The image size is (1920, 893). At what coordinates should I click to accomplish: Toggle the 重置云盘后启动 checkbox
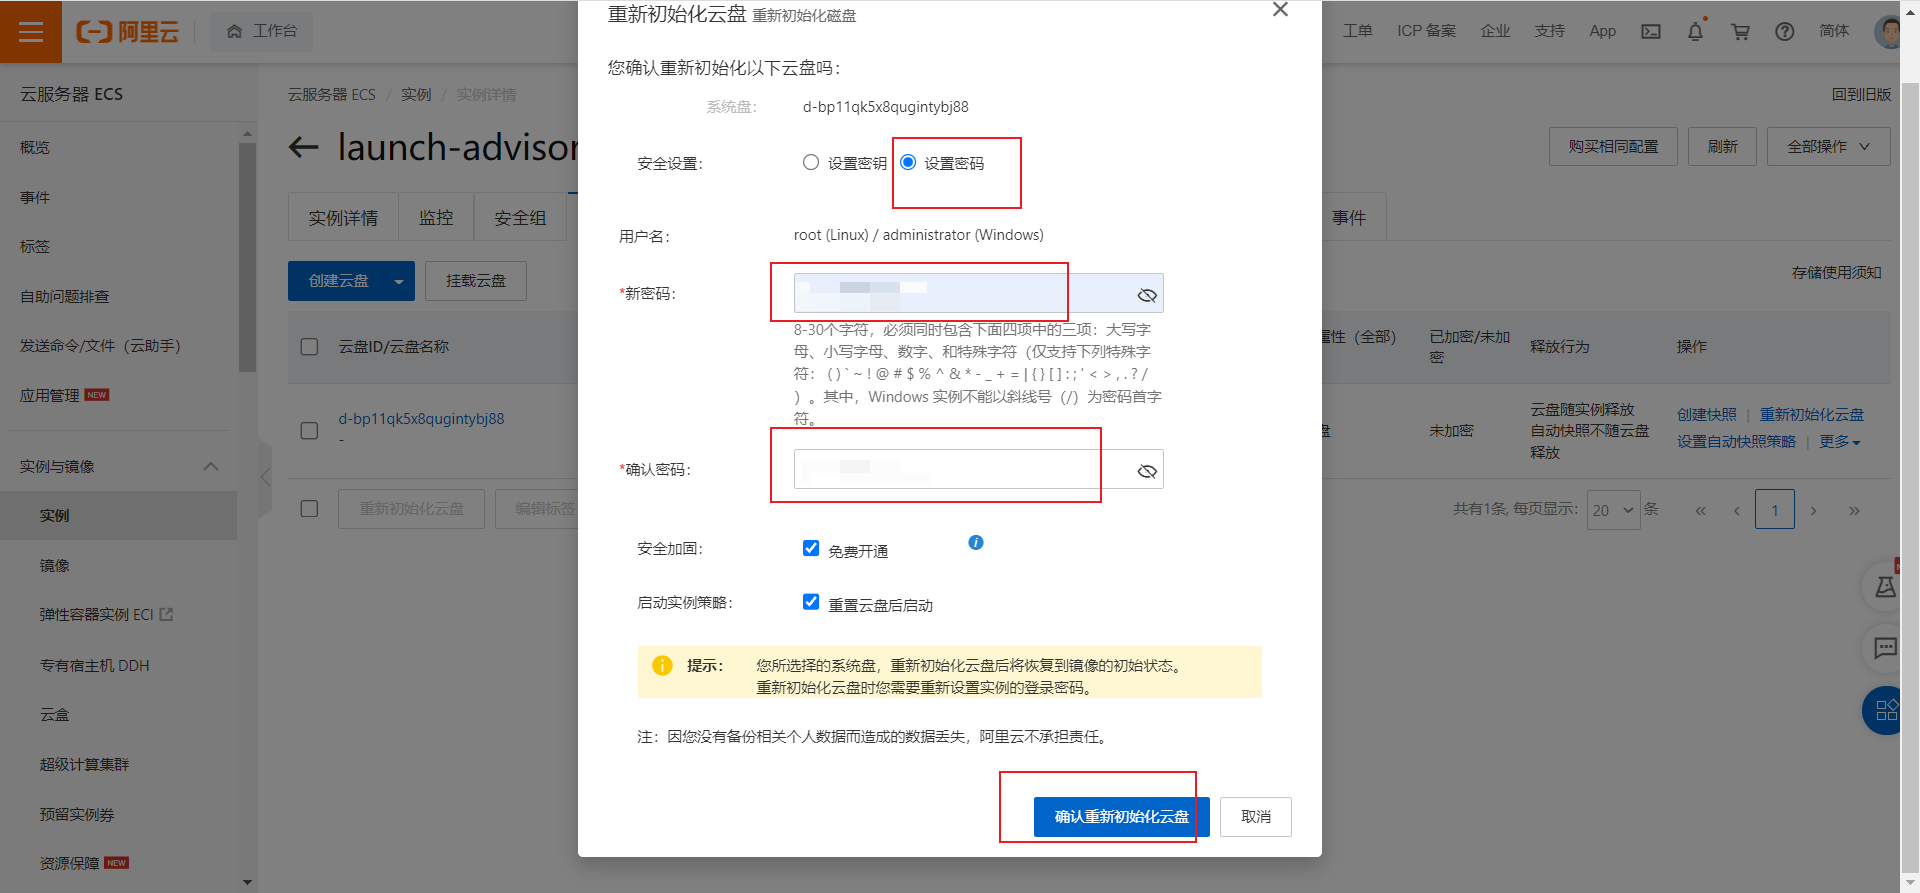click(811, 602)
